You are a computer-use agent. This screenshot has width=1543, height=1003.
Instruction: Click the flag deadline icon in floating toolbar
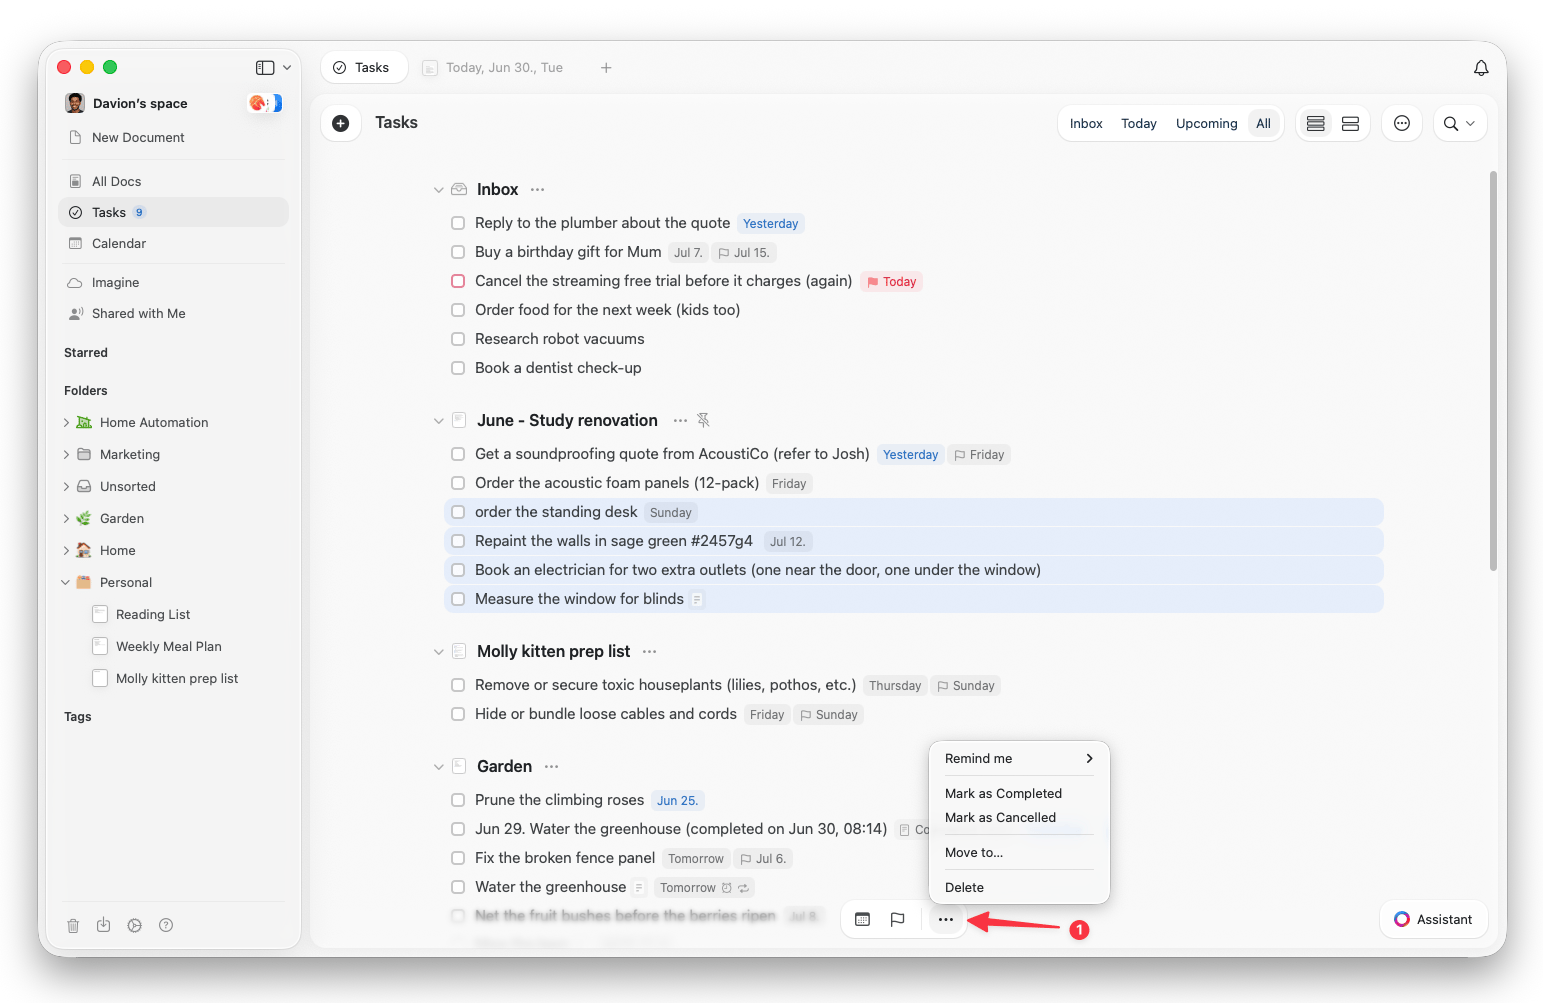(898, 919)
